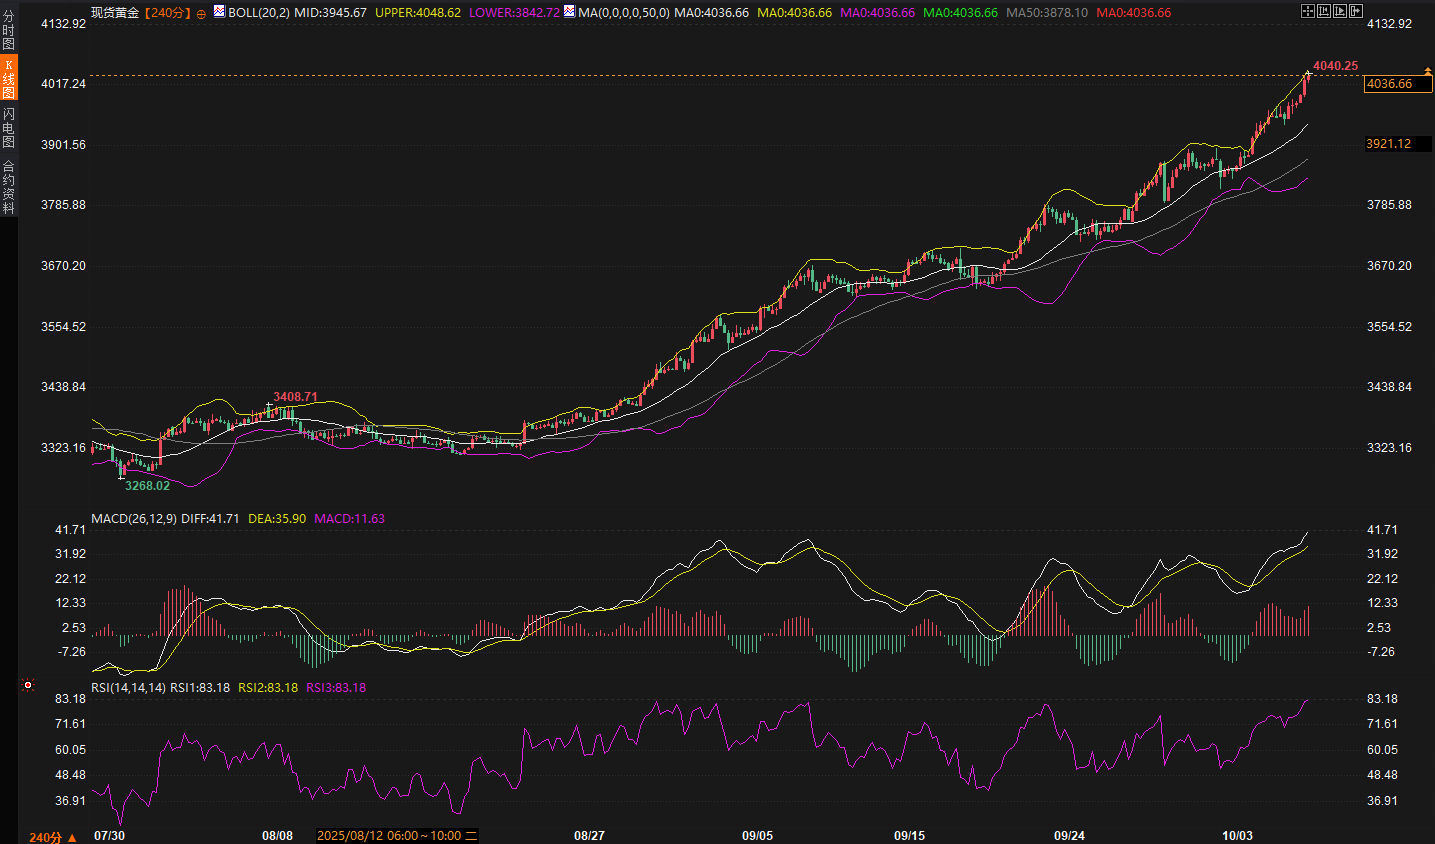Open the 【240分】 timeframe label in title
This screenshot has width=1435, height=844.
coord(166,13)
